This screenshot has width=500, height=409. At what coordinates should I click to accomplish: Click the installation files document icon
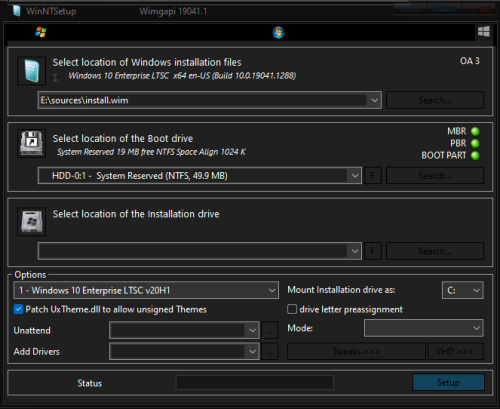click(x=32, y=71)
